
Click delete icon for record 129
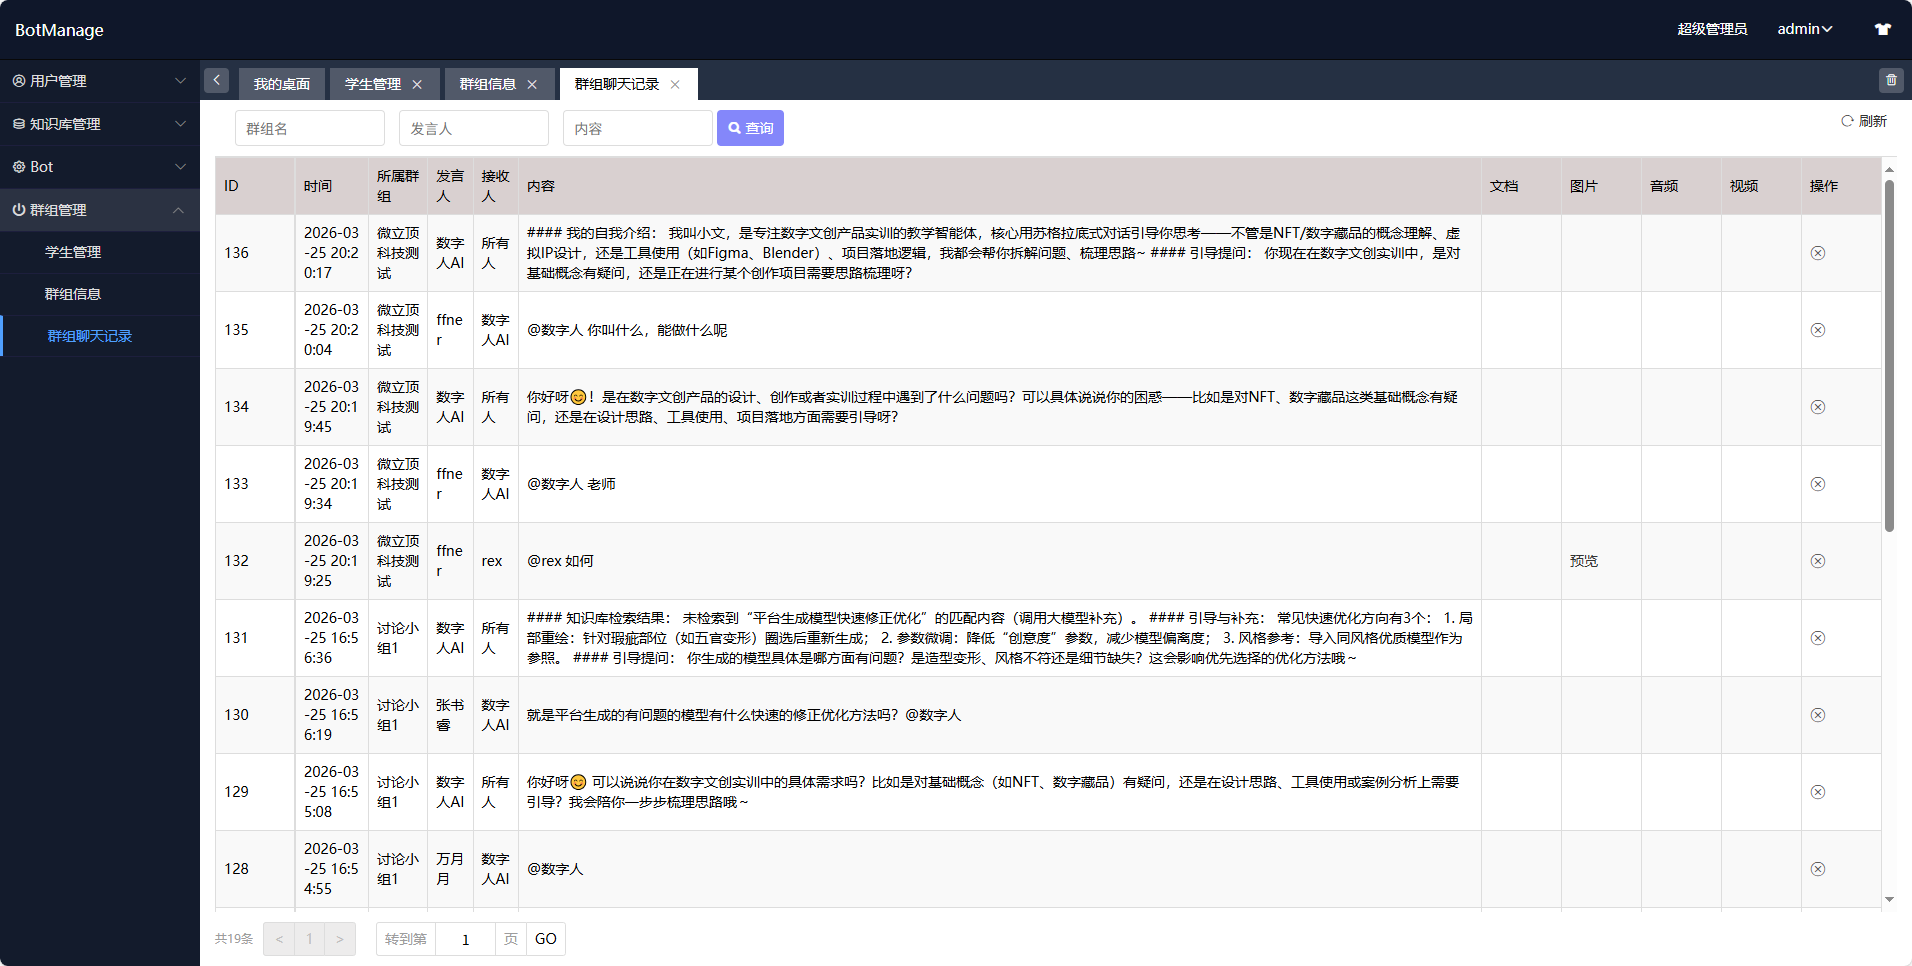coord(1817,792)
